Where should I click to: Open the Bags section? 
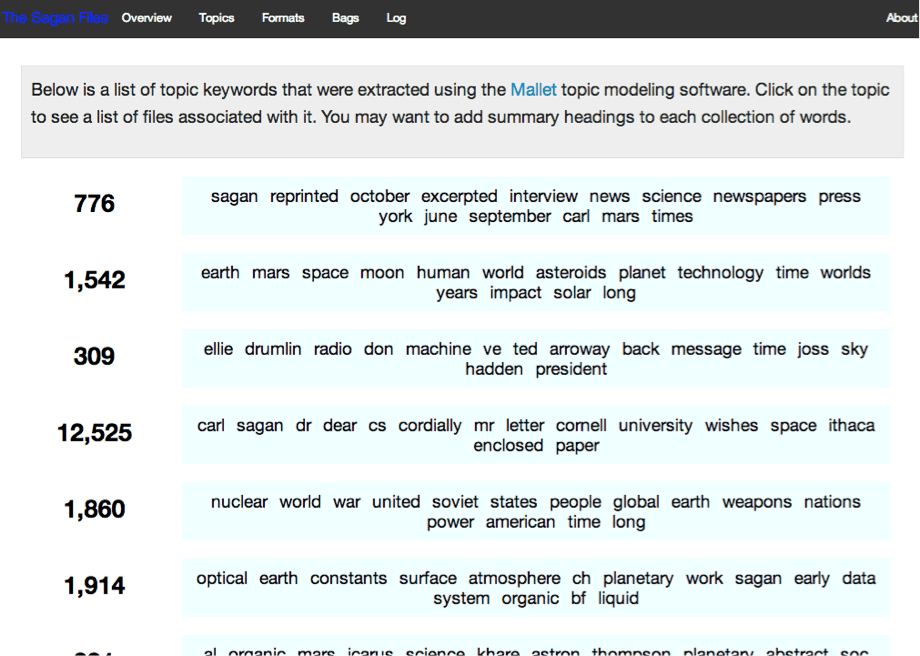click(345, 17)
